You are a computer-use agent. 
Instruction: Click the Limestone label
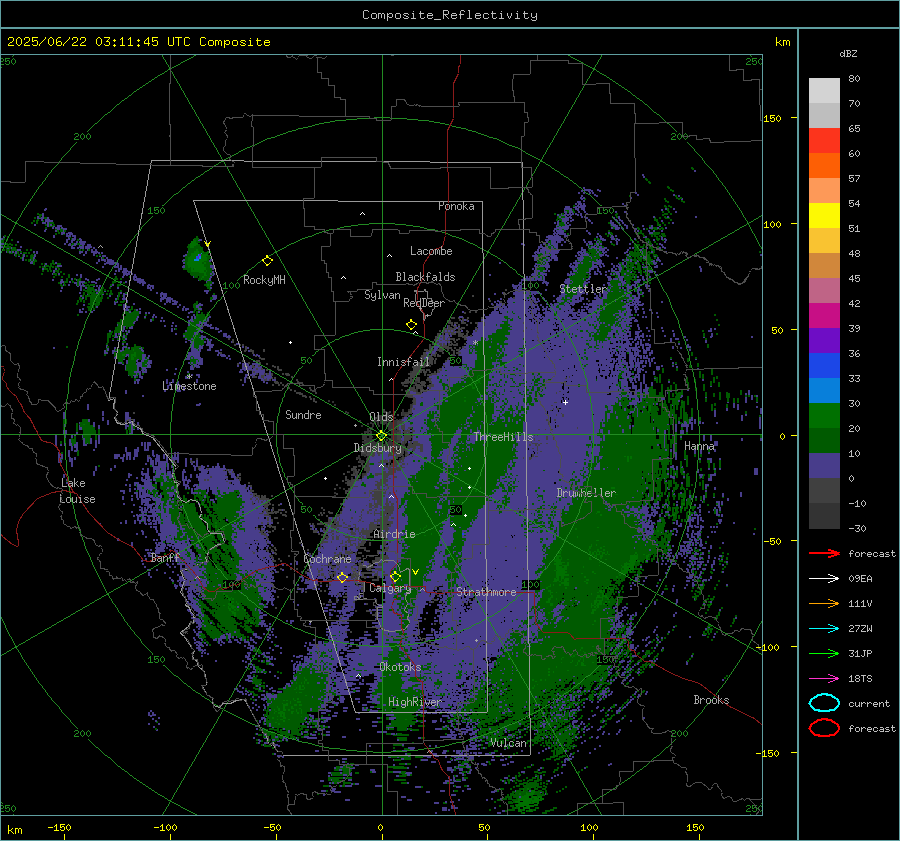189,386
